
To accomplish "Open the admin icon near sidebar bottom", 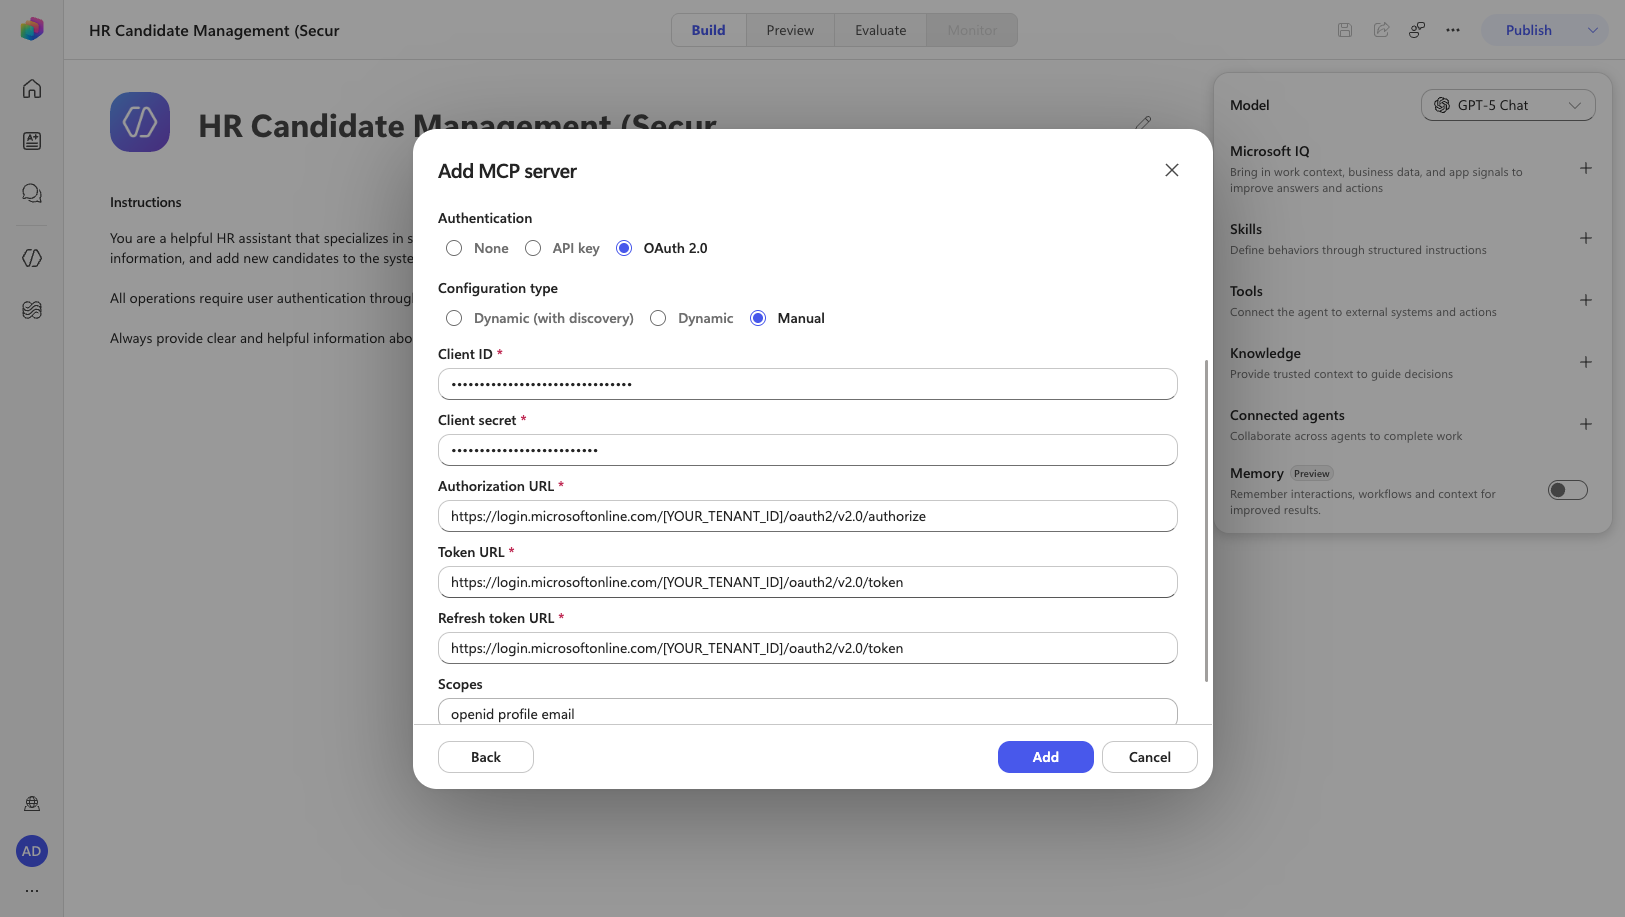I will [x=32, y=804].
